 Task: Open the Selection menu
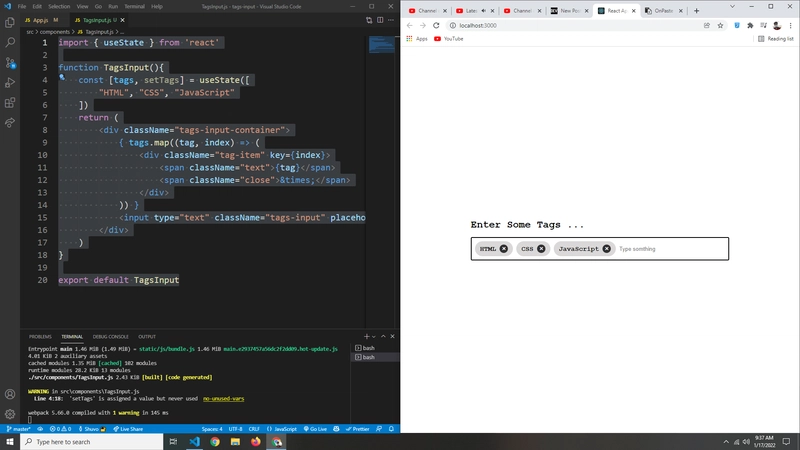tap(59, 7)
